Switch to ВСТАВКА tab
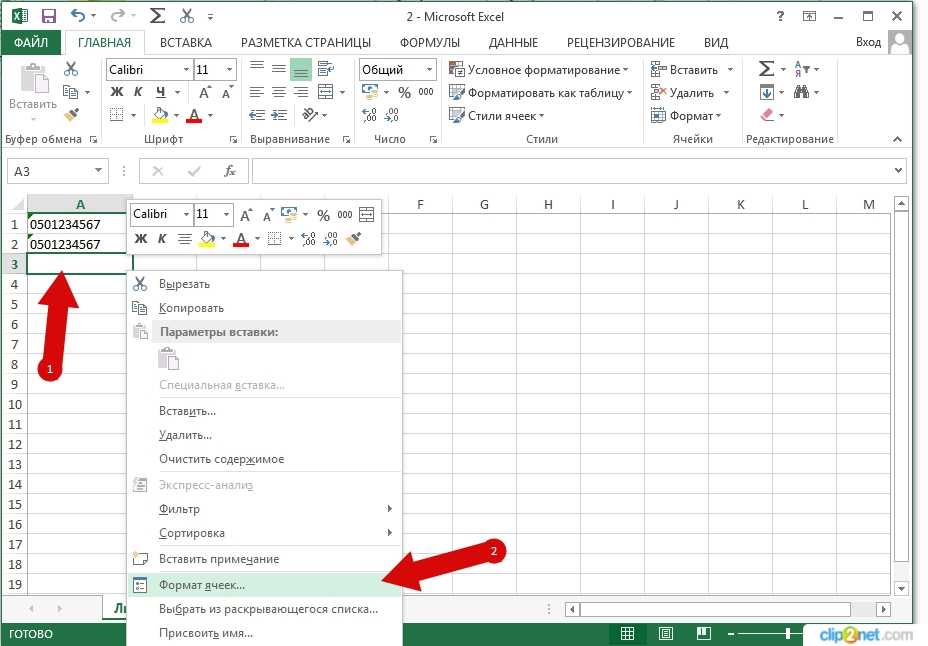 click(185, 43)
